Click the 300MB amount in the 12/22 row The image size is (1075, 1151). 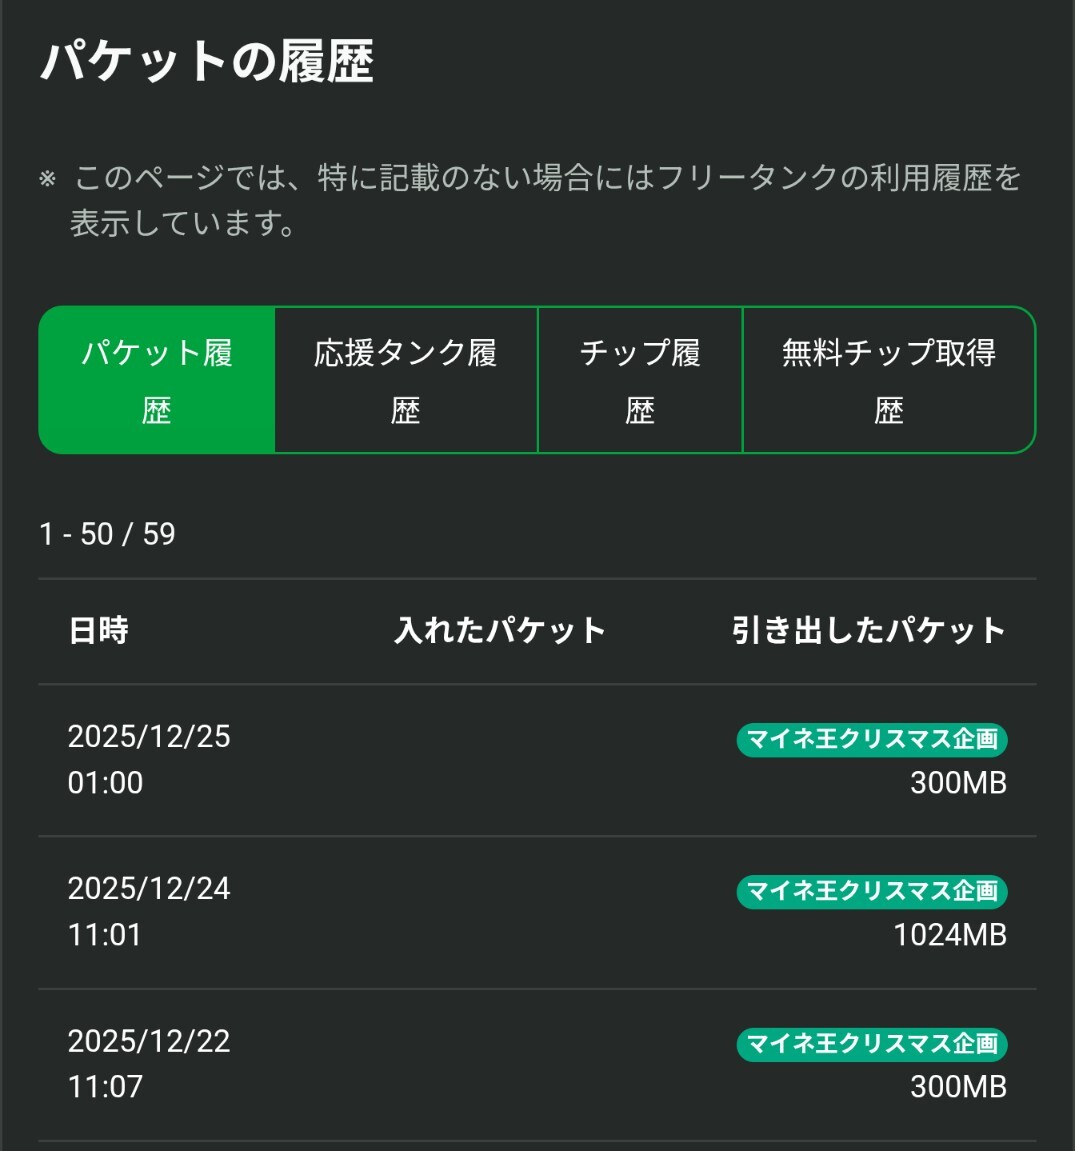[x=958, y=1087]
